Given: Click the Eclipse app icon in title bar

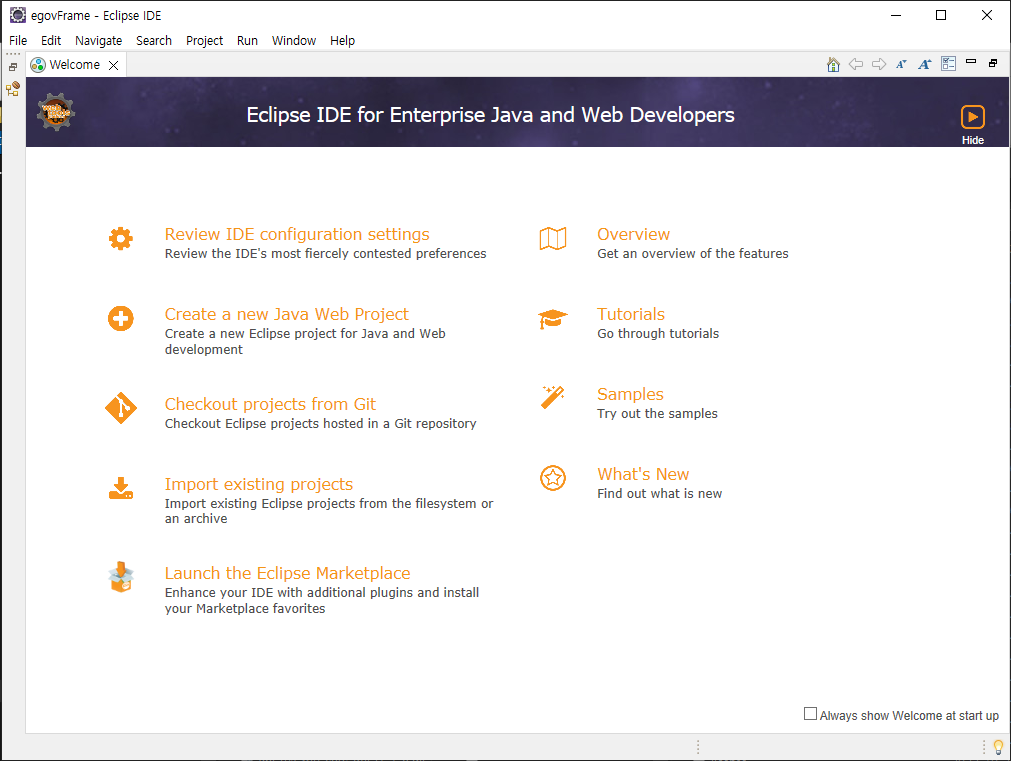Looking at the screenshot, I should point(17,15).
